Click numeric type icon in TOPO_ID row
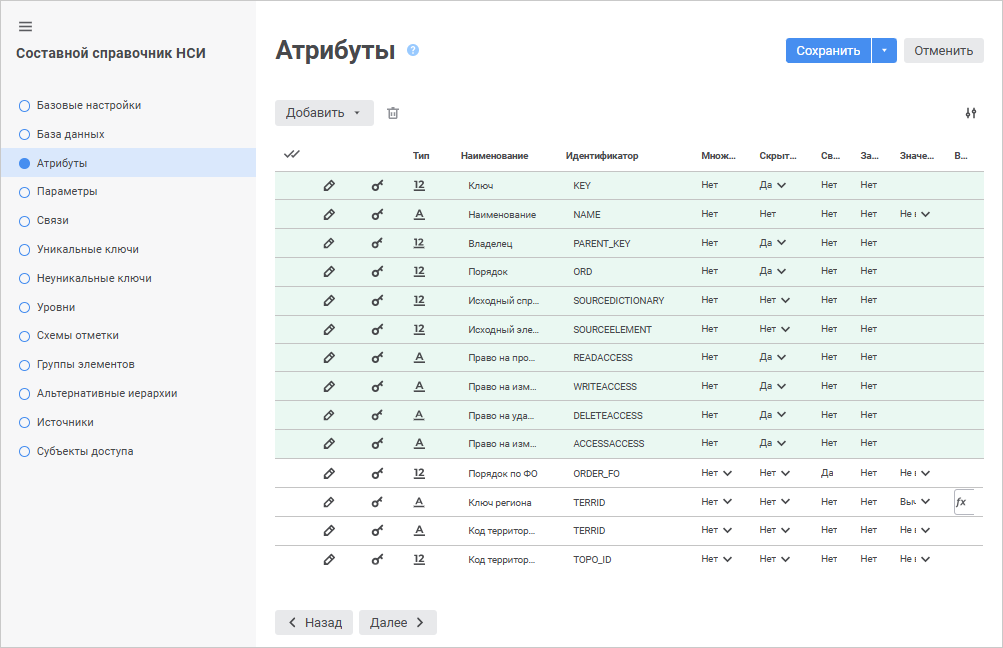1003x648 pixels. pyautogui.click(x=419, y=559)
